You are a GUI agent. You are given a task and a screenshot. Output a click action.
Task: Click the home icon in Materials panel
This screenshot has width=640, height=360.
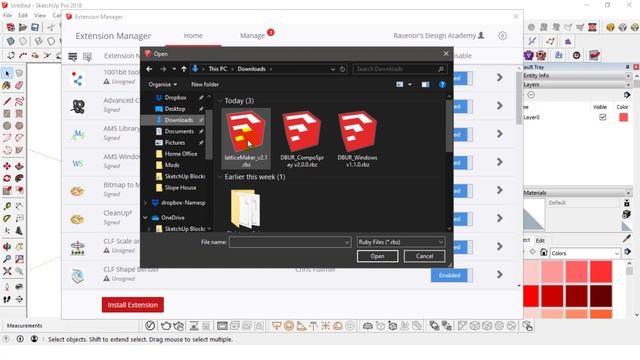pos(543,253)
